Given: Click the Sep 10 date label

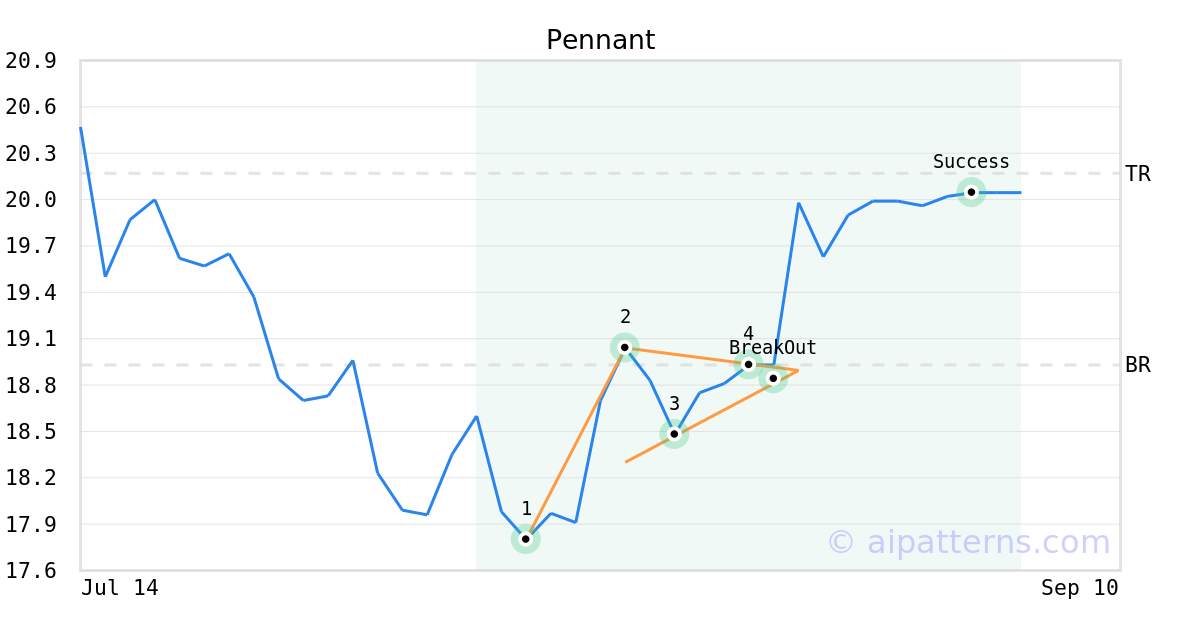Looking at the screenshot, I should click(1080, 588).
